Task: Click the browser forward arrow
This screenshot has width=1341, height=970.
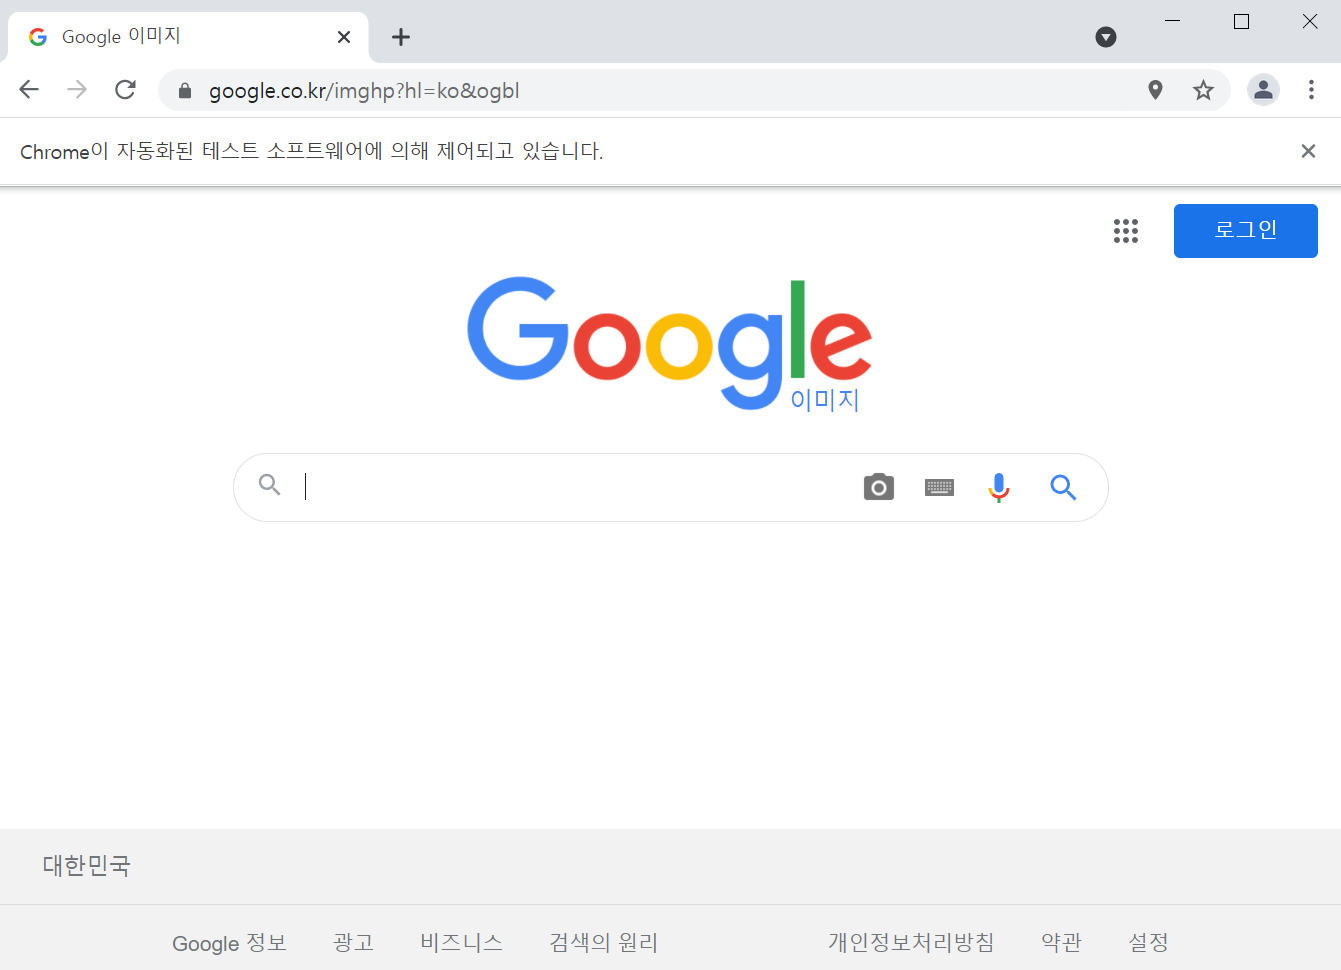Action: [77, 90]
